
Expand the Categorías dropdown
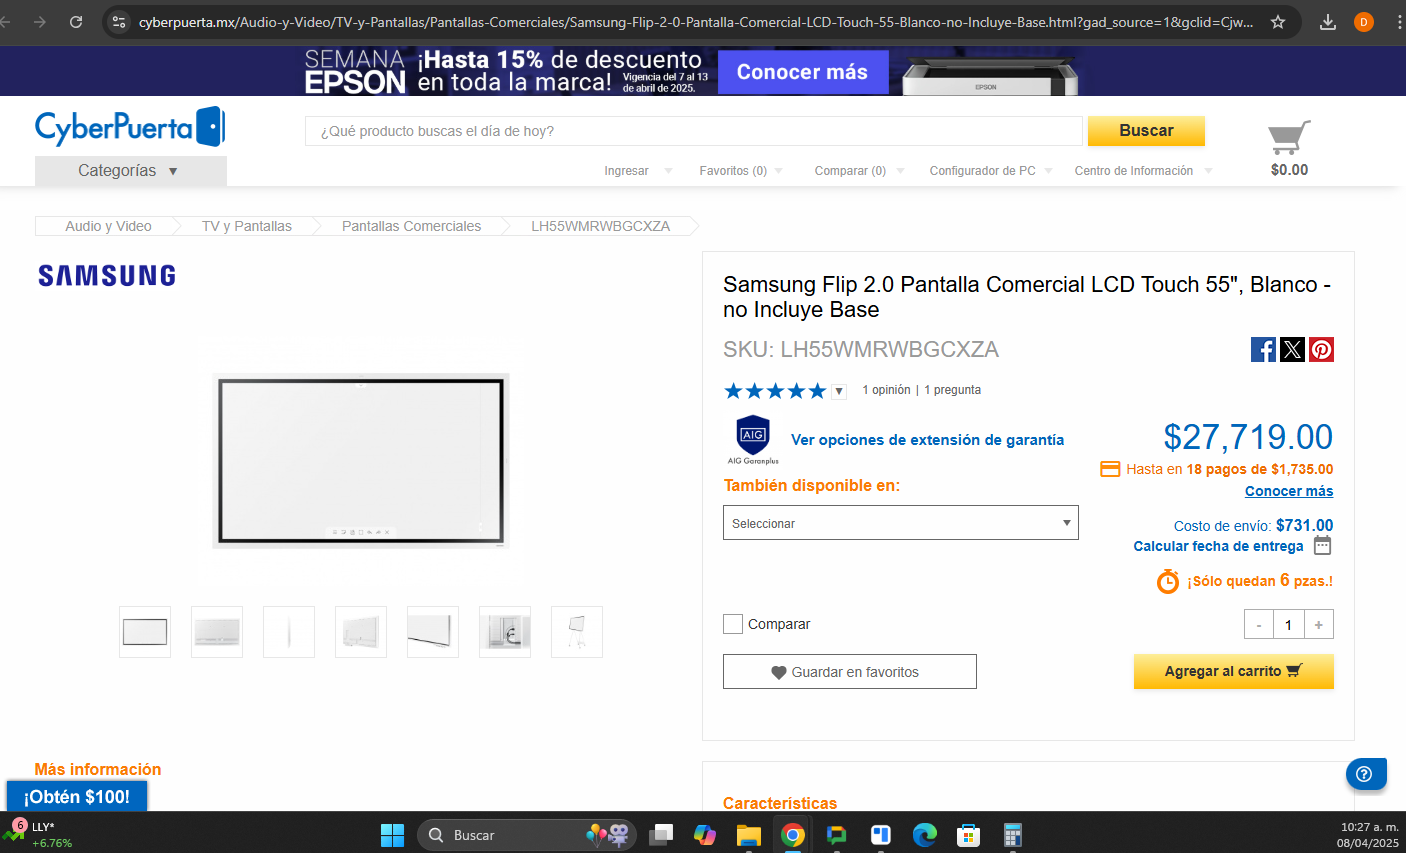(x=130, y=171)
